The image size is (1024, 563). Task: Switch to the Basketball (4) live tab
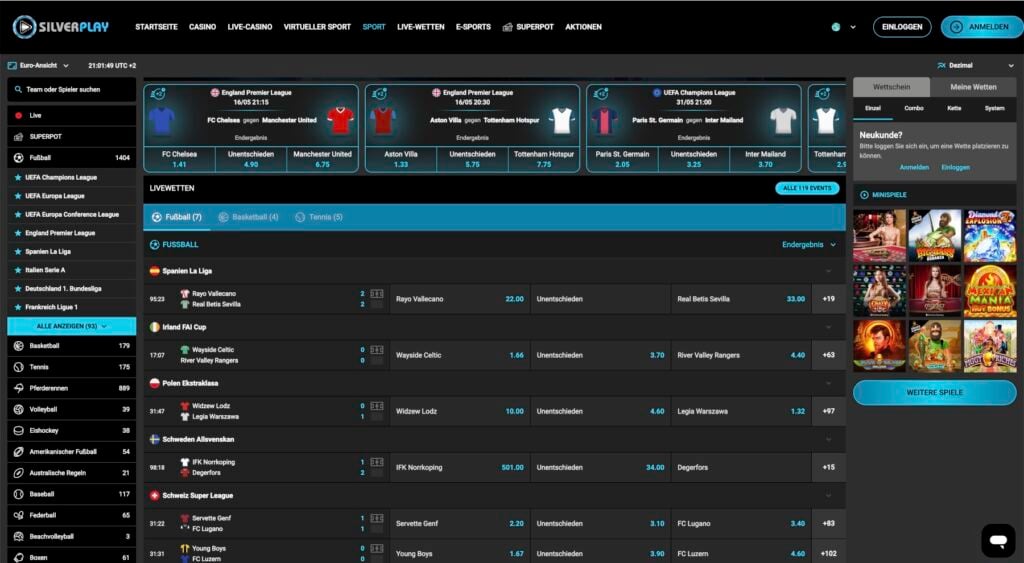pyautogui.click(x=248, y=217)
